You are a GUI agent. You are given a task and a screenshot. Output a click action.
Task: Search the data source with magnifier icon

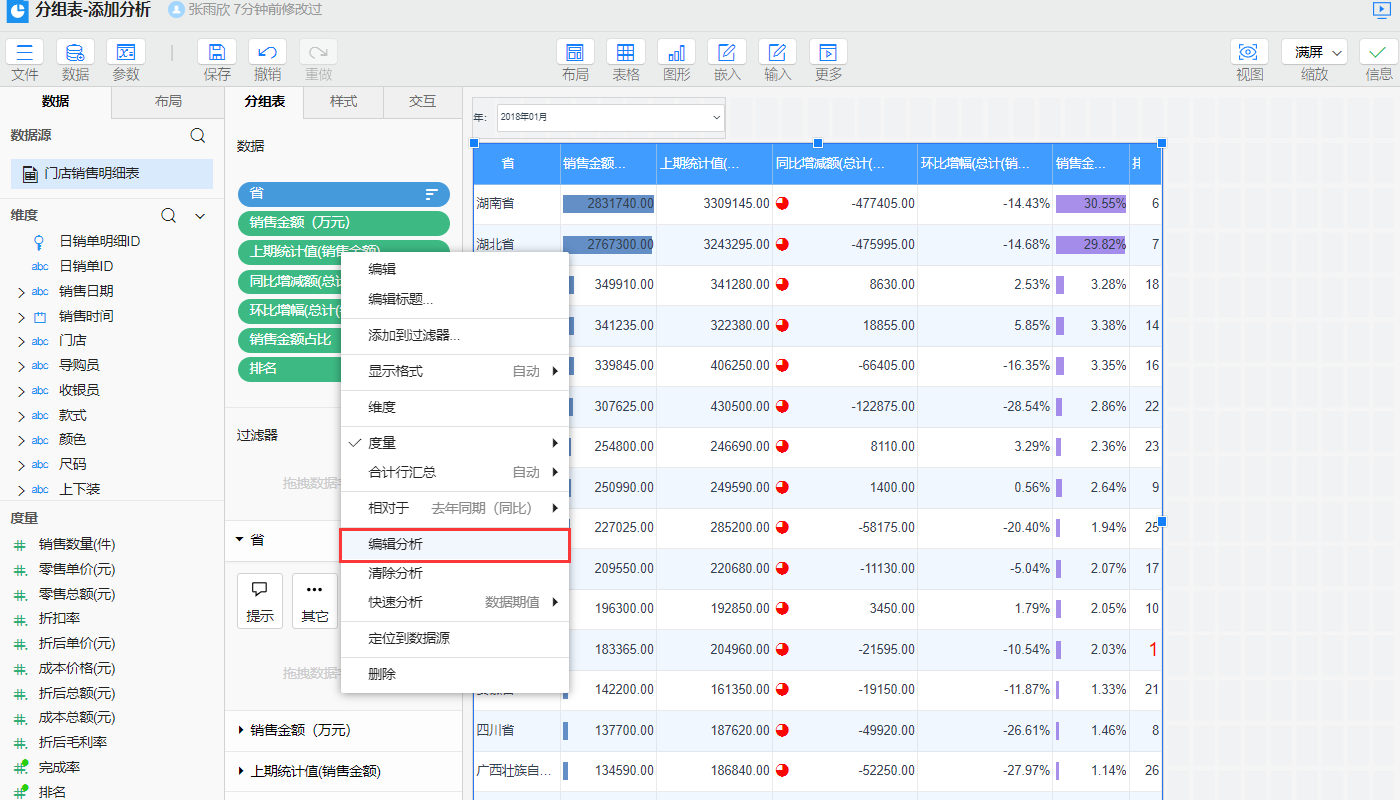pos(198,136)
